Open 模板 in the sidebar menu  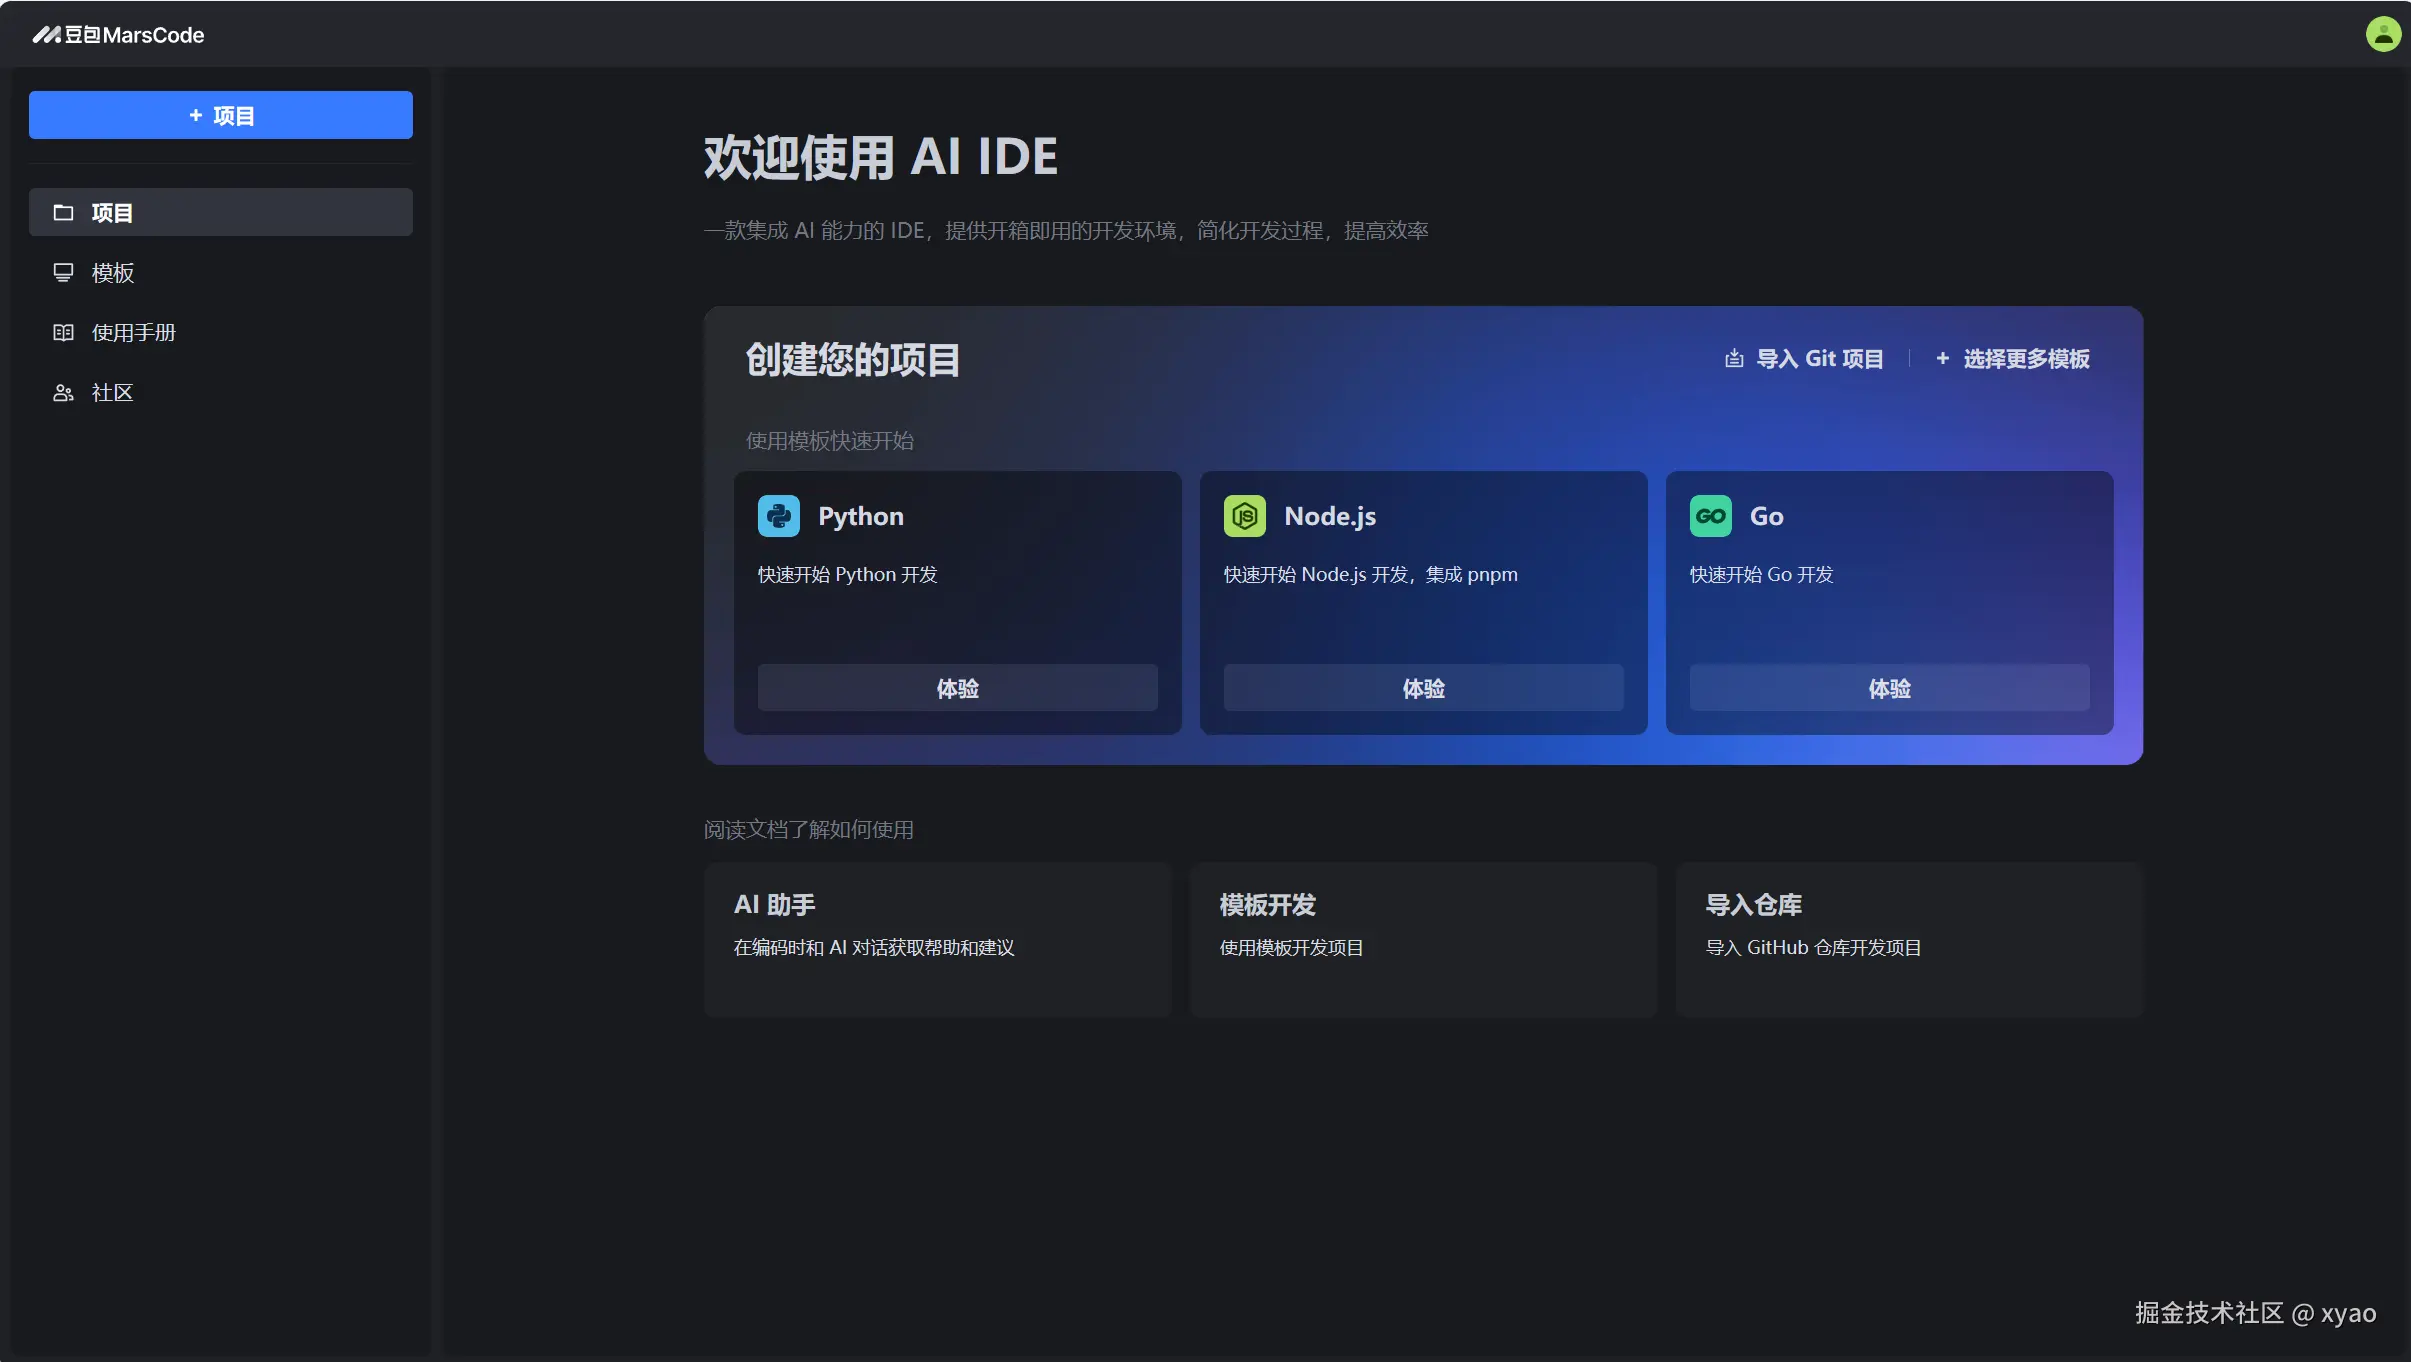(113, 272)
